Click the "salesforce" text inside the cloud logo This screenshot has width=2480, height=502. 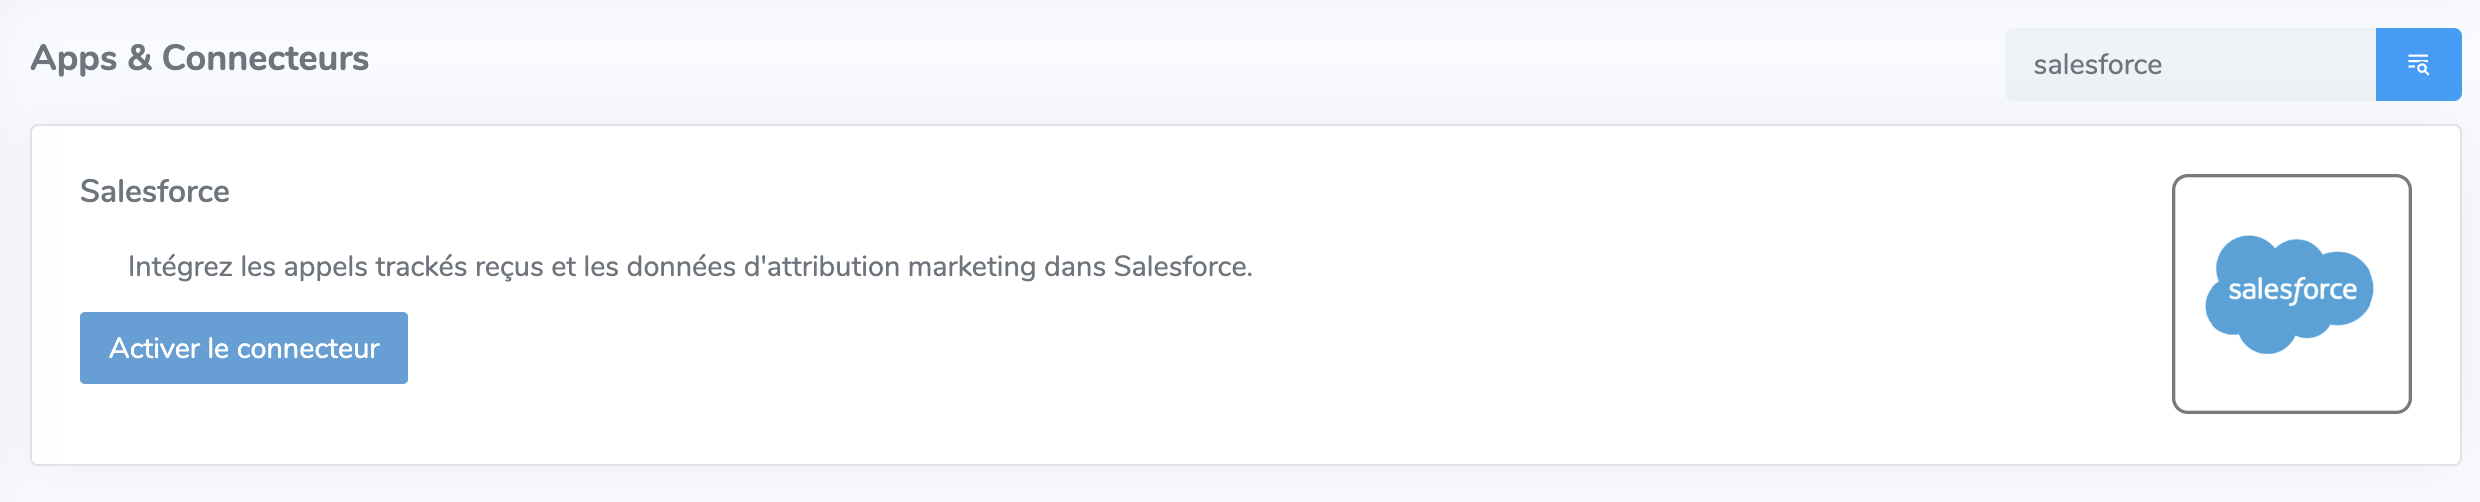pos(2292,290)
